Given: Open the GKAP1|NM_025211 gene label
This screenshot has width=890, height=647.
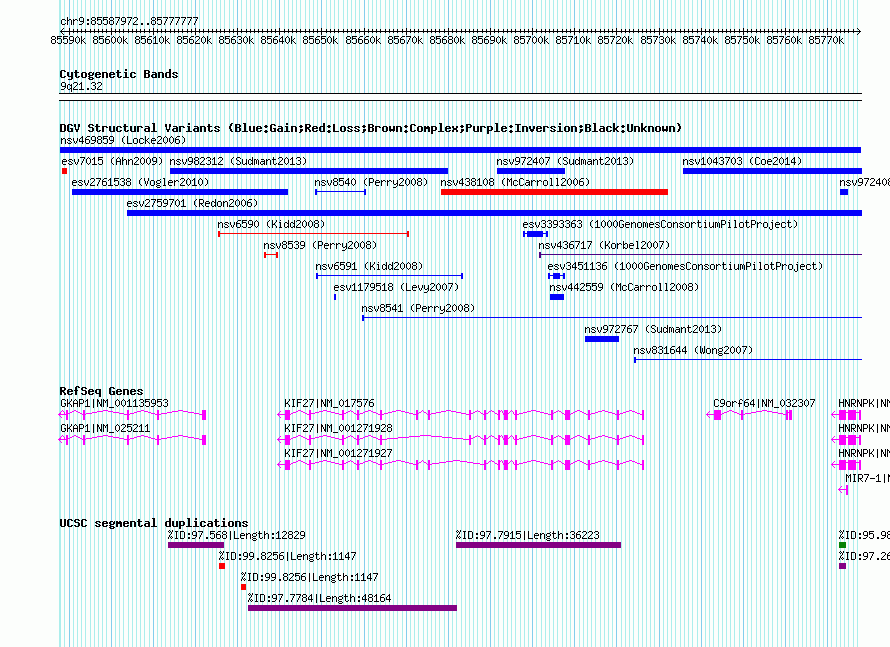Looking at the screenshot, I should 105,428.
